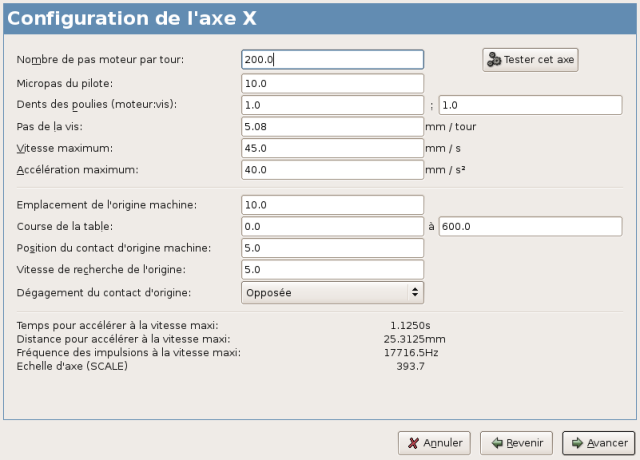Click the red X icon on Annuler
The height and width of the screenshot is (460, 640).
pos(413,443)
